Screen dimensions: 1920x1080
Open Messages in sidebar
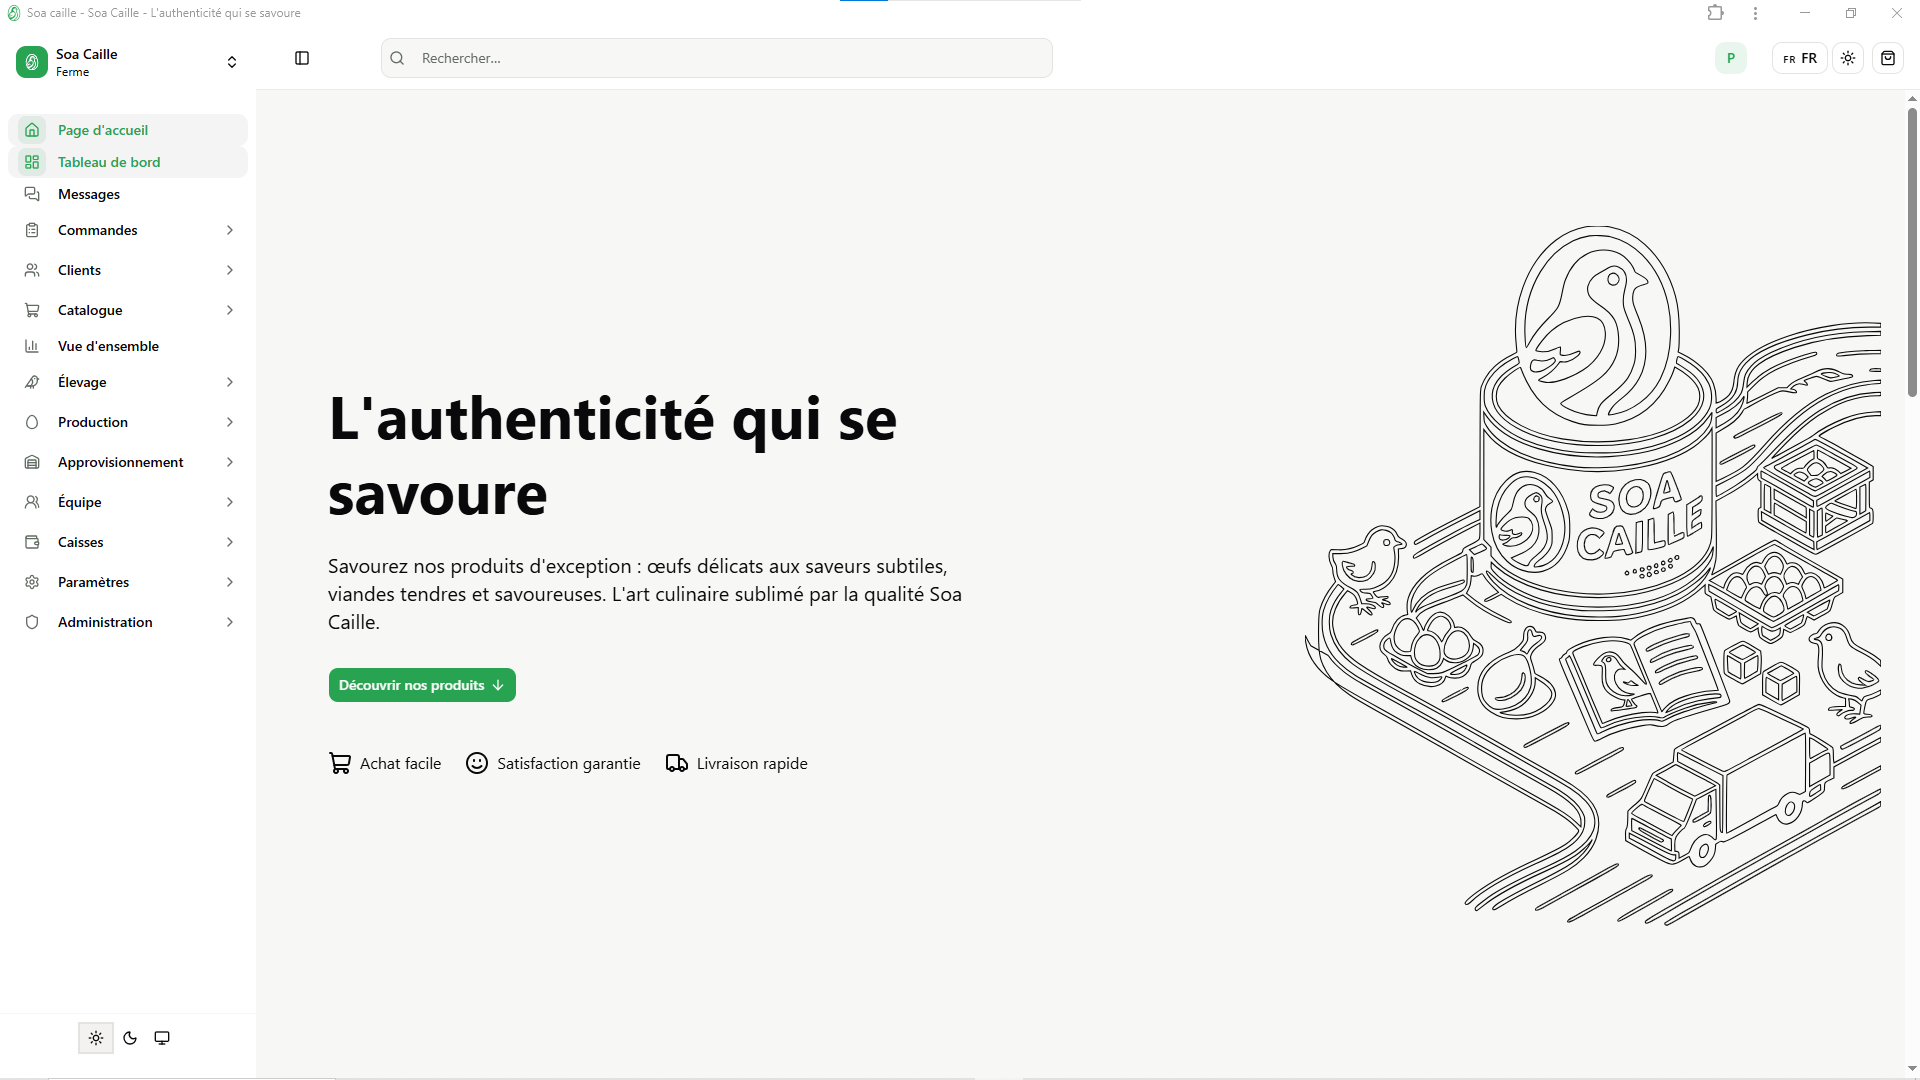coord(128,194)
